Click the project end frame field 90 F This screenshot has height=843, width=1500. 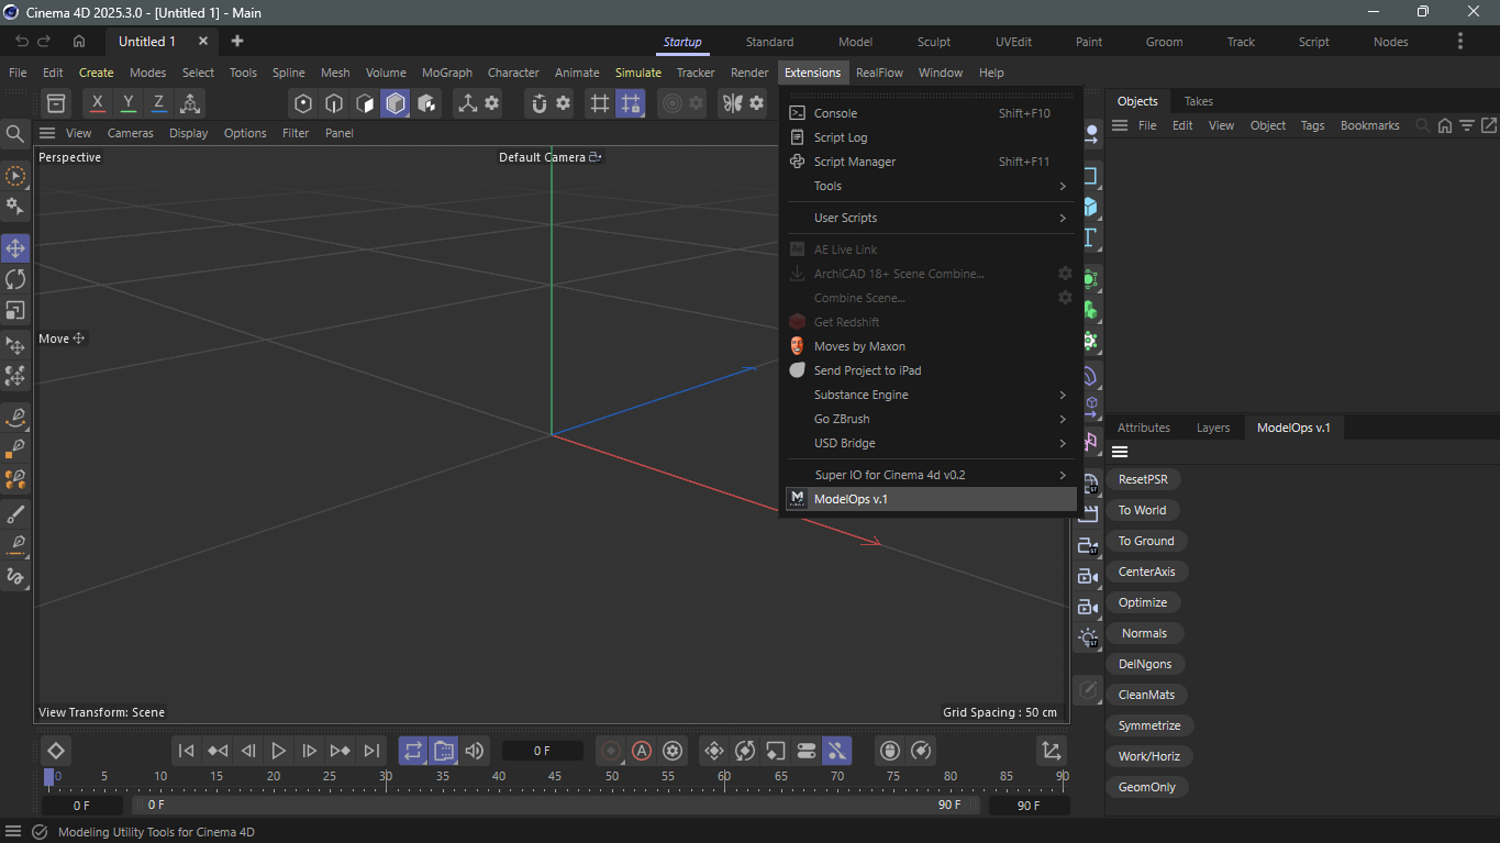pyautogui.click(x=1028, y=806)
